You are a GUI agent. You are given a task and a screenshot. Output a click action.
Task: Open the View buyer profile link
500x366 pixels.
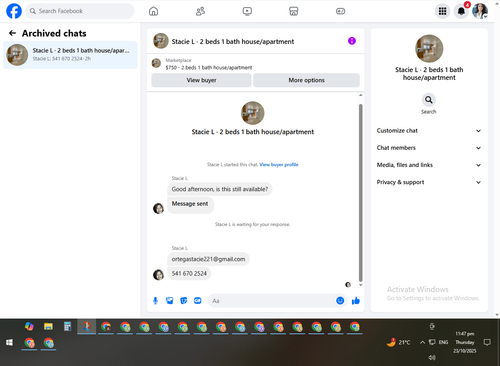[279, 164]
